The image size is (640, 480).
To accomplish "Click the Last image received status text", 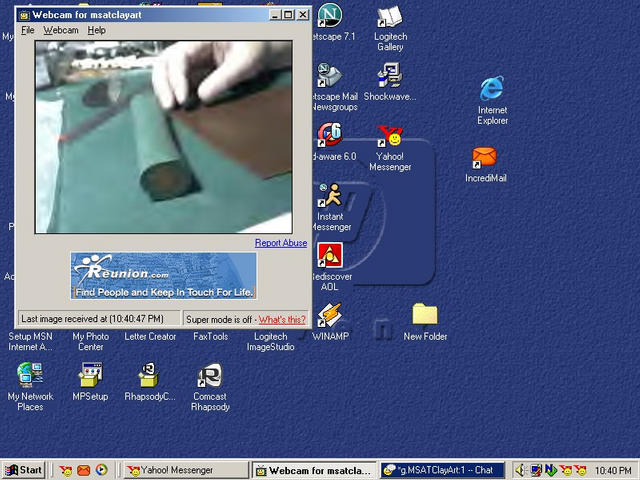I will pyautogui.click(x=92, y=319).
